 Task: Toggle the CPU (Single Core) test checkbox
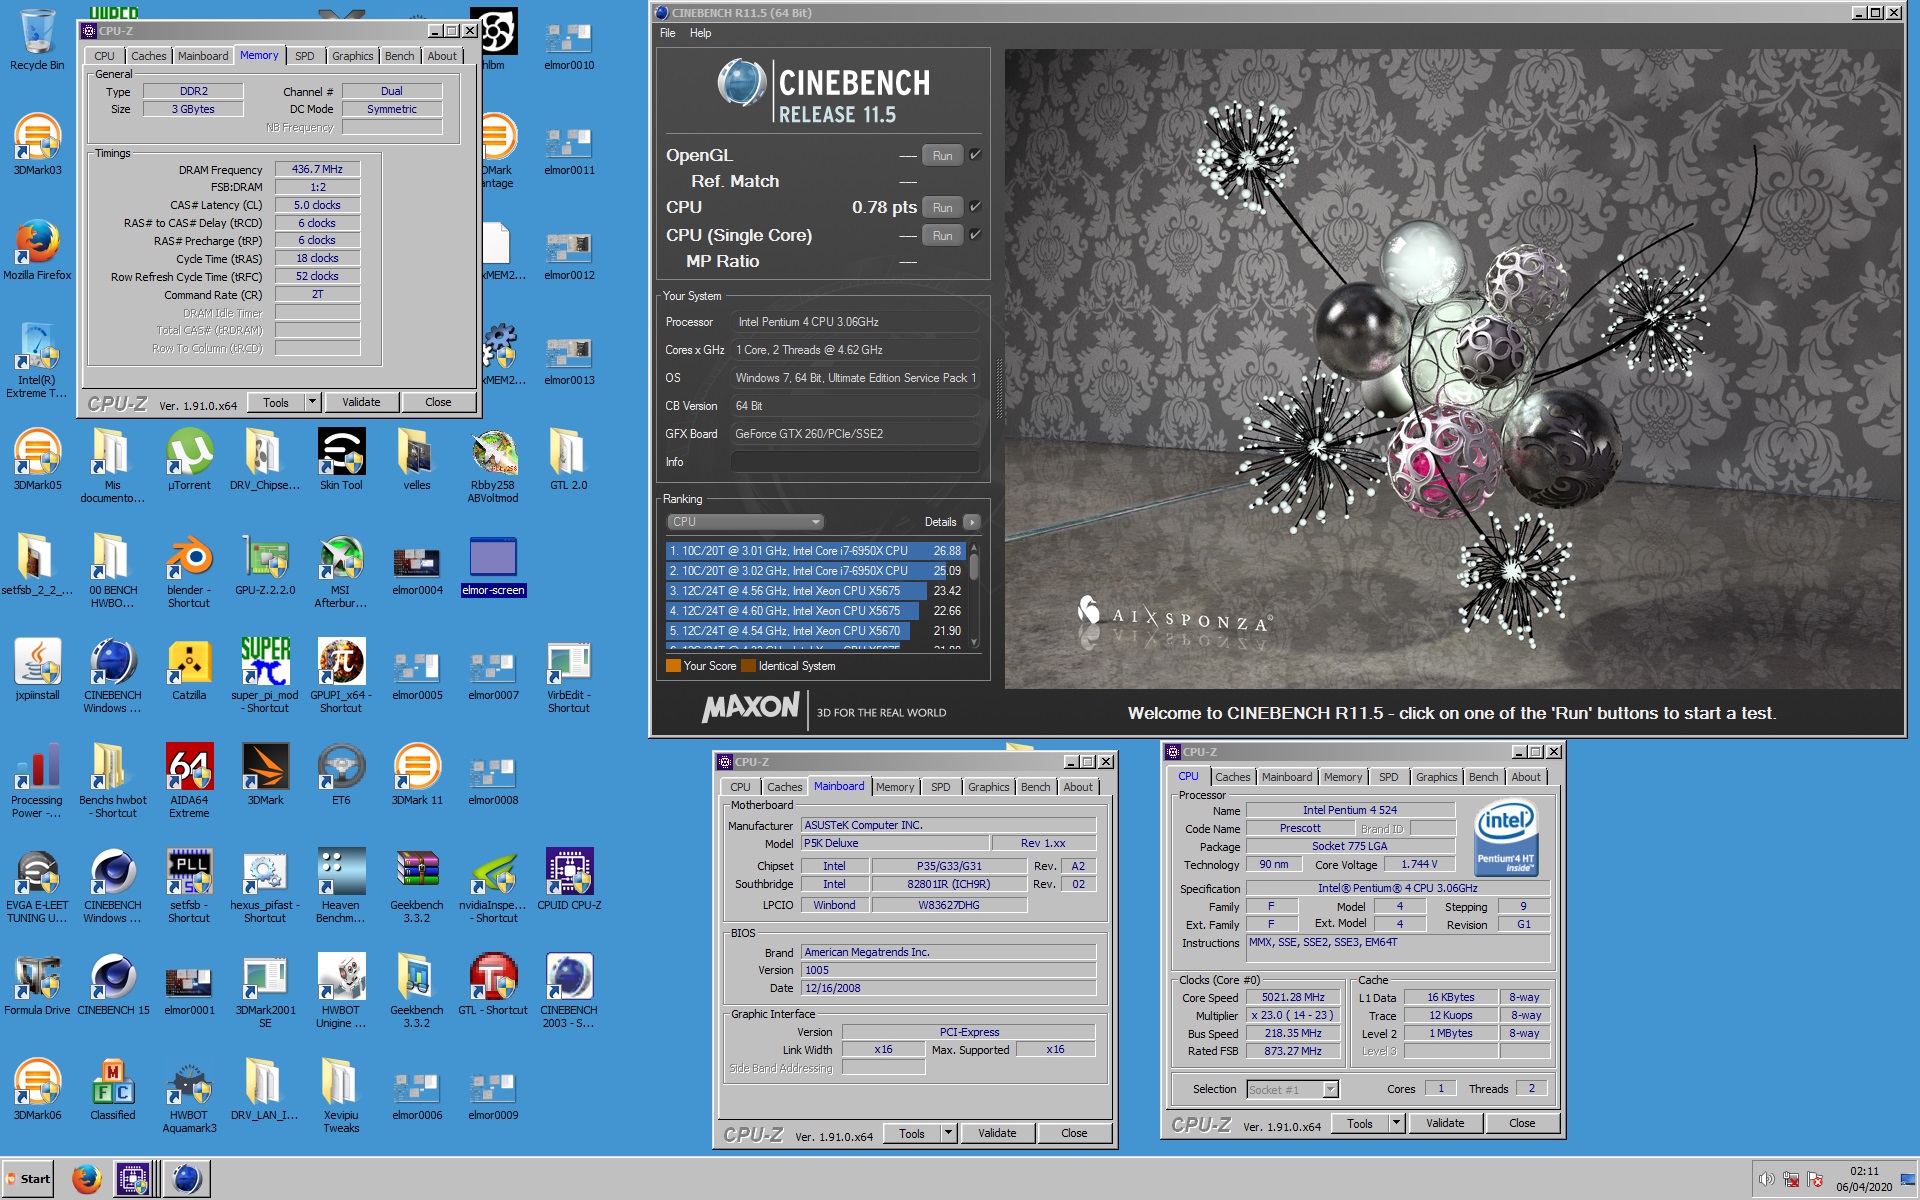click(x=975, y=235)
